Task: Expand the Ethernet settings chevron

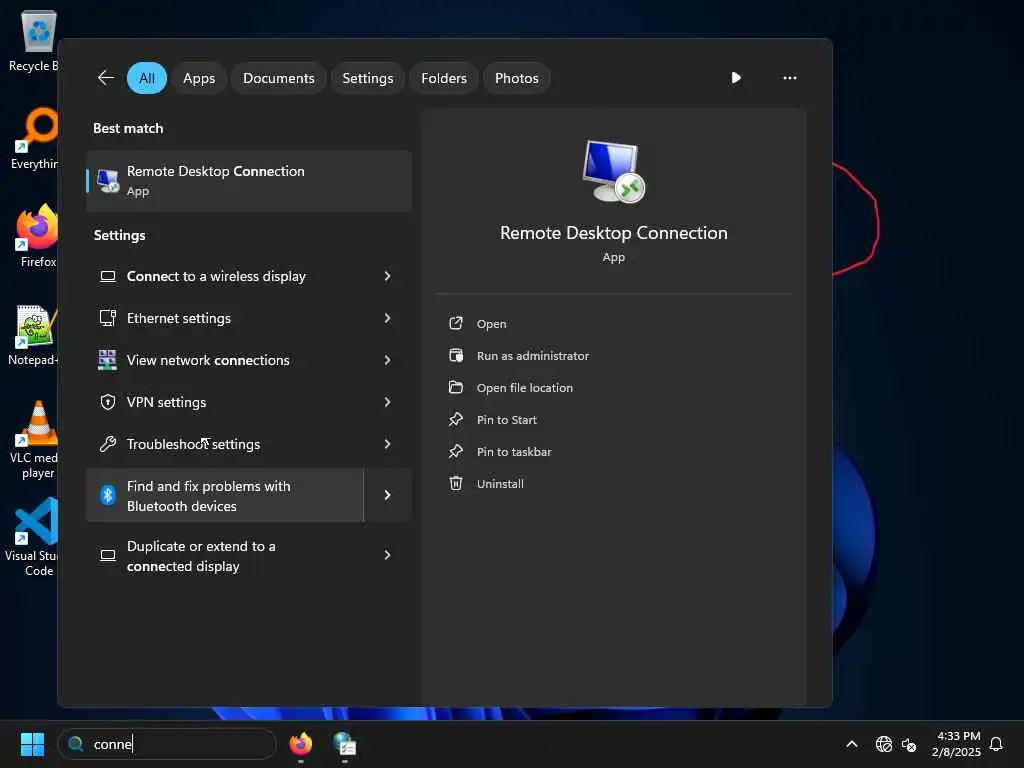Action: (387, 318)
